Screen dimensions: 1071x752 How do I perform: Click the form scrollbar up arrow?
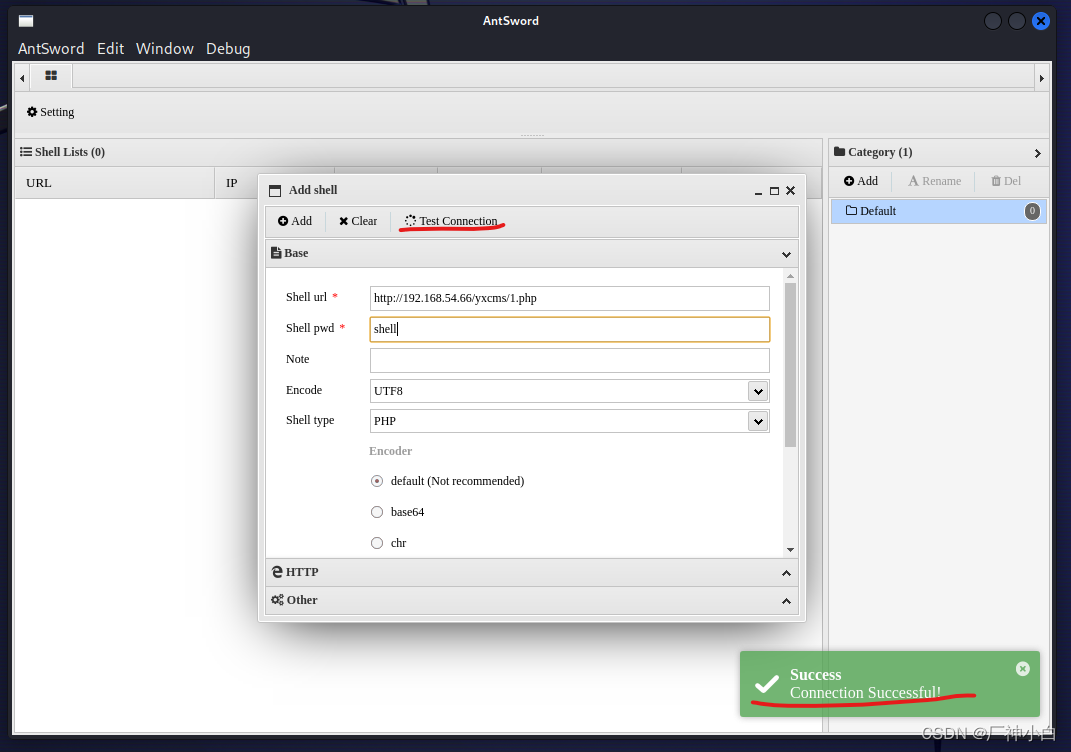[790, 276]
